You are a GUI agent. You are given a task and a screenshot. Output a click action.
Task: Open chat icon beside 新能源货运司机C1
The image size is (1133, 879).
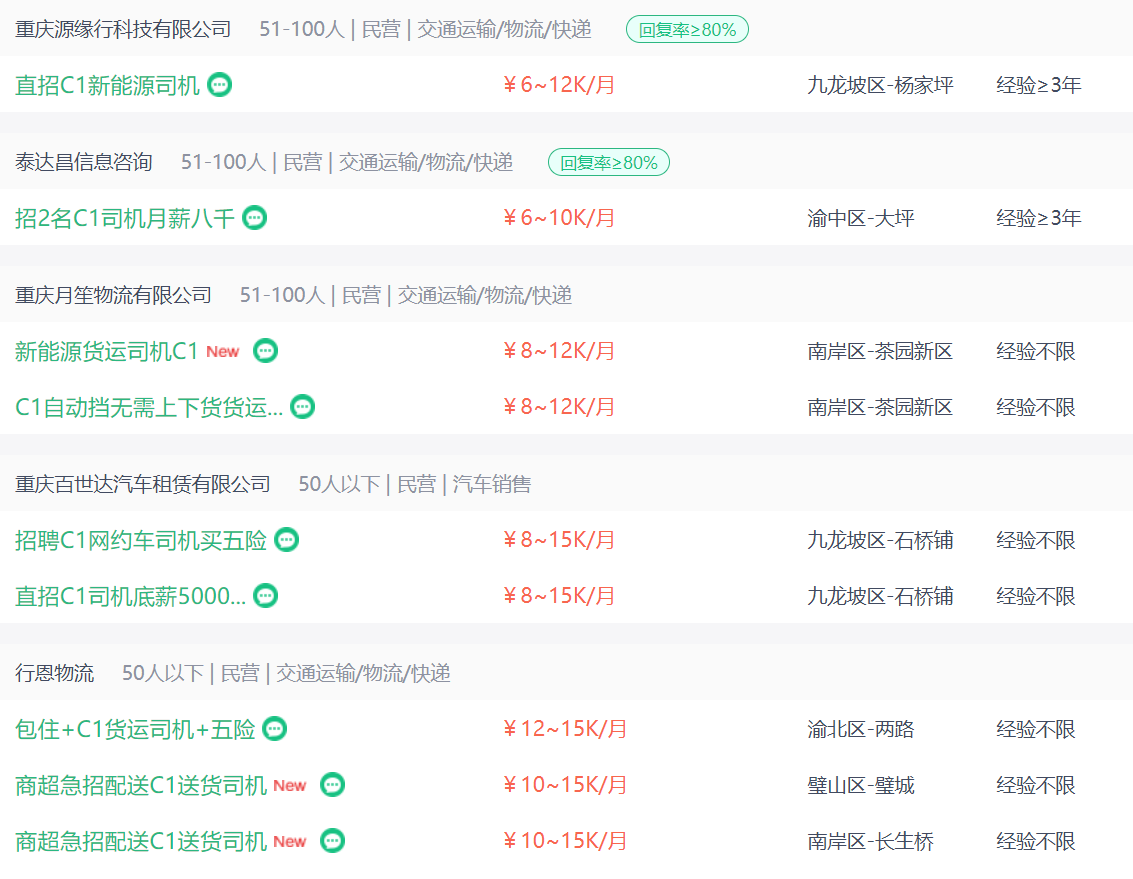(265, 351)
